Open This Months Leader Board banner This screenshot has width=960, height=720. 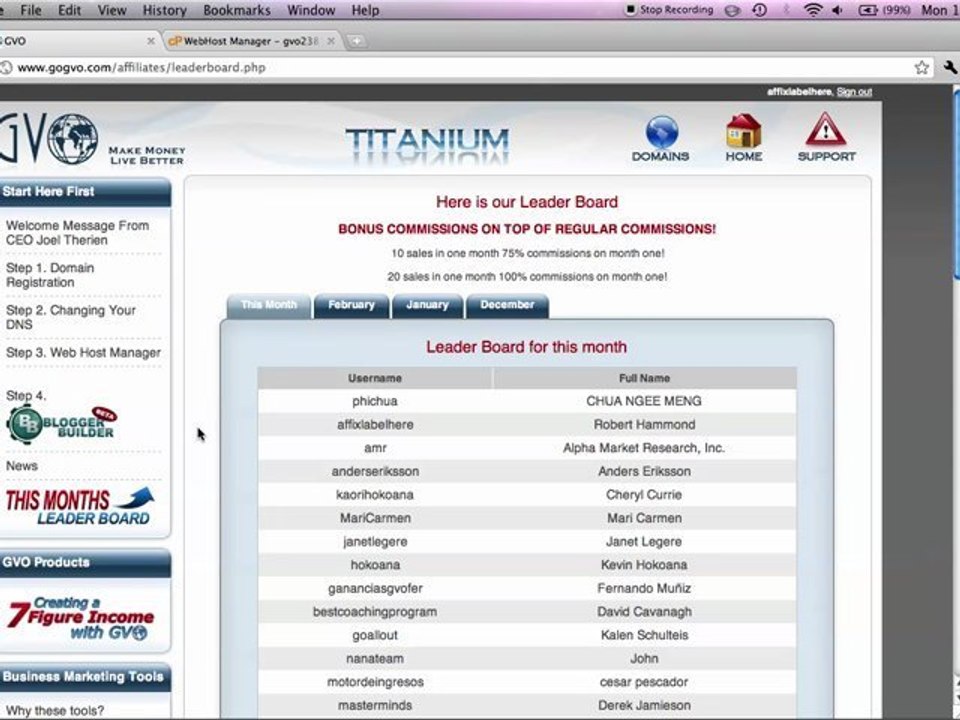80,506
